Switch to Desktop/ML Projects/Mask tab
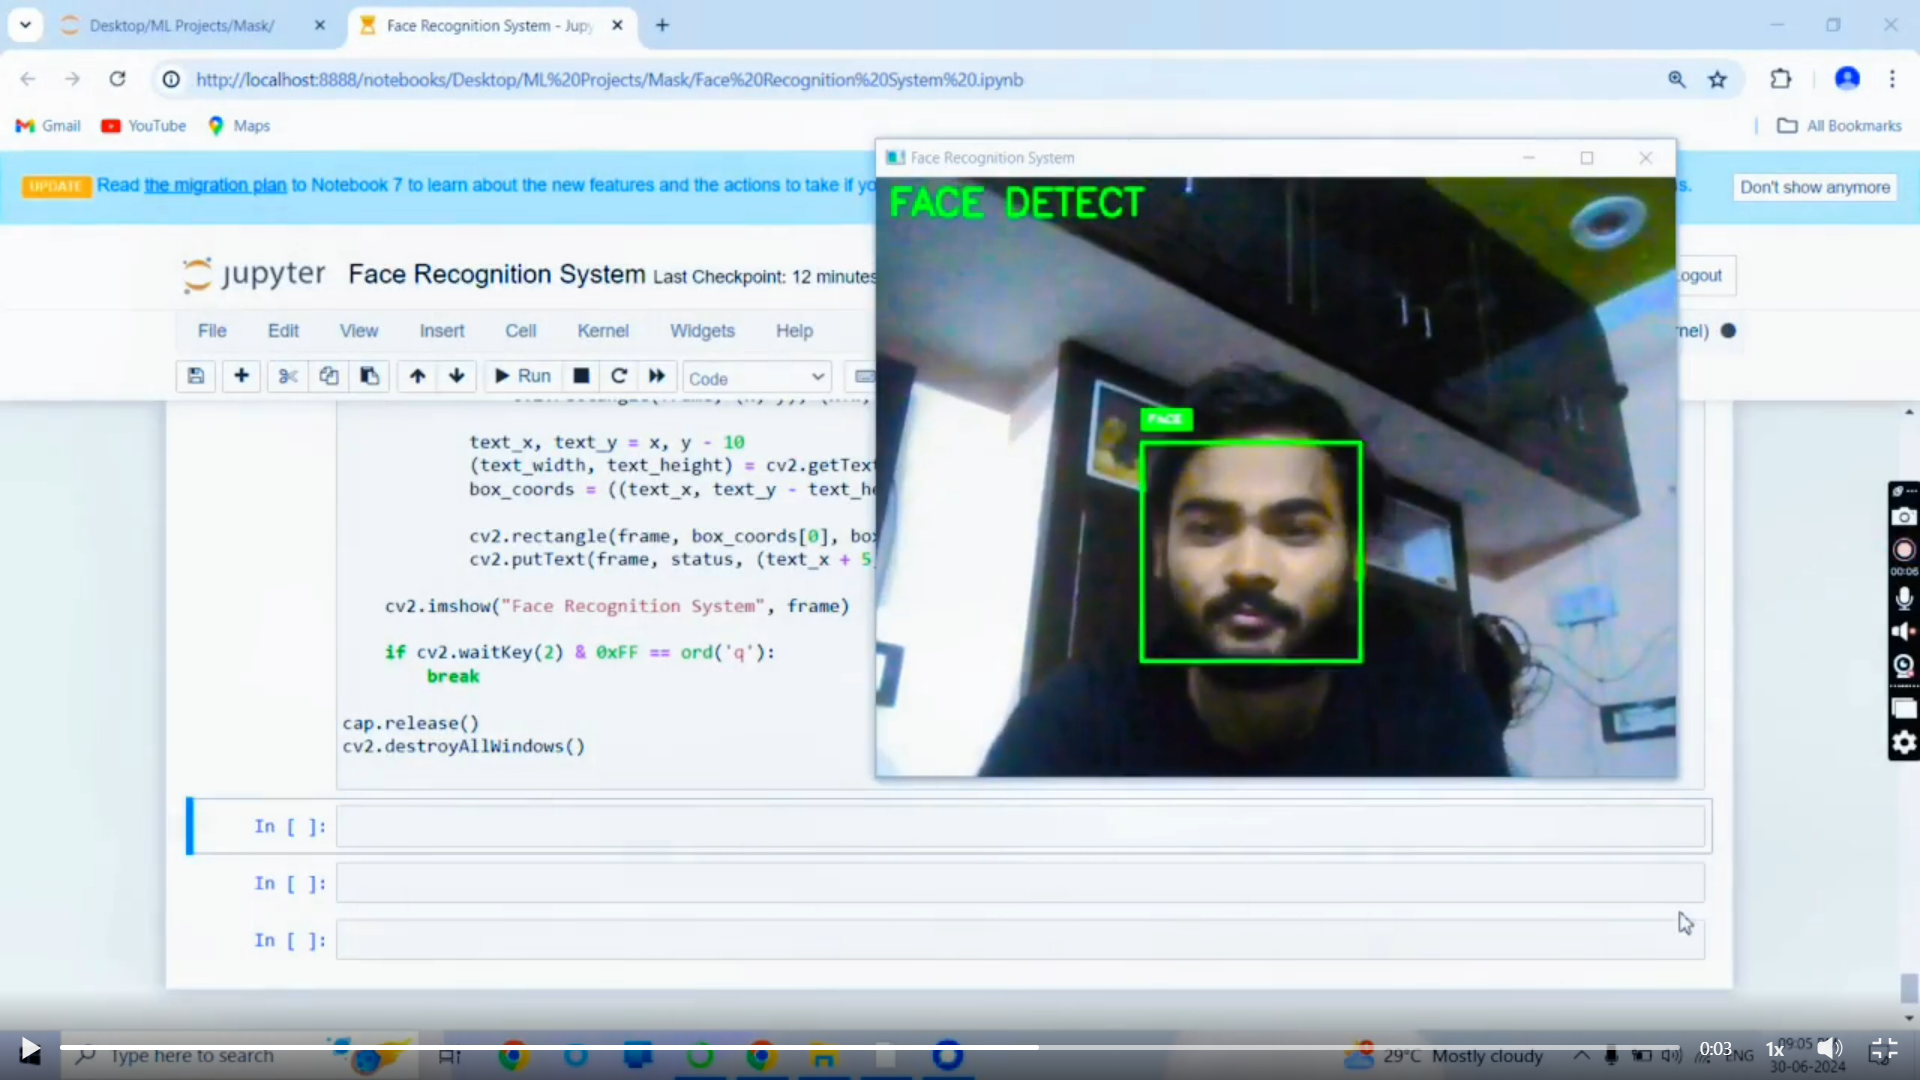1920x1080 pixels. 181,25
